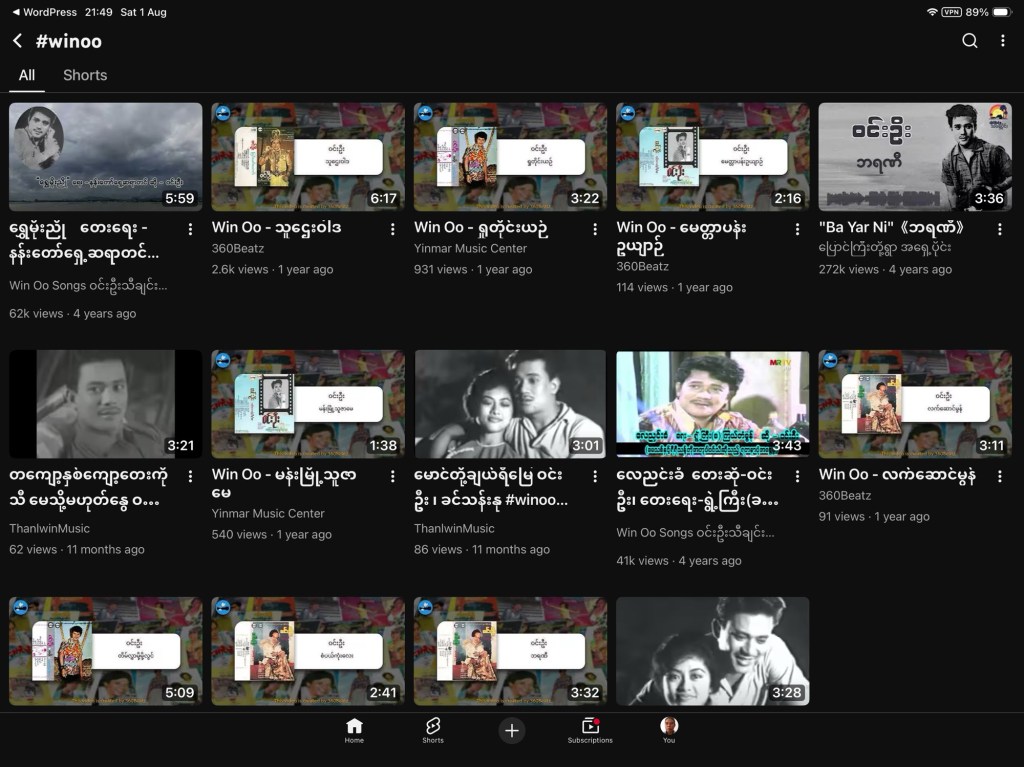
Task: Play the 1:38 video thumbnail
Action: 308,404
